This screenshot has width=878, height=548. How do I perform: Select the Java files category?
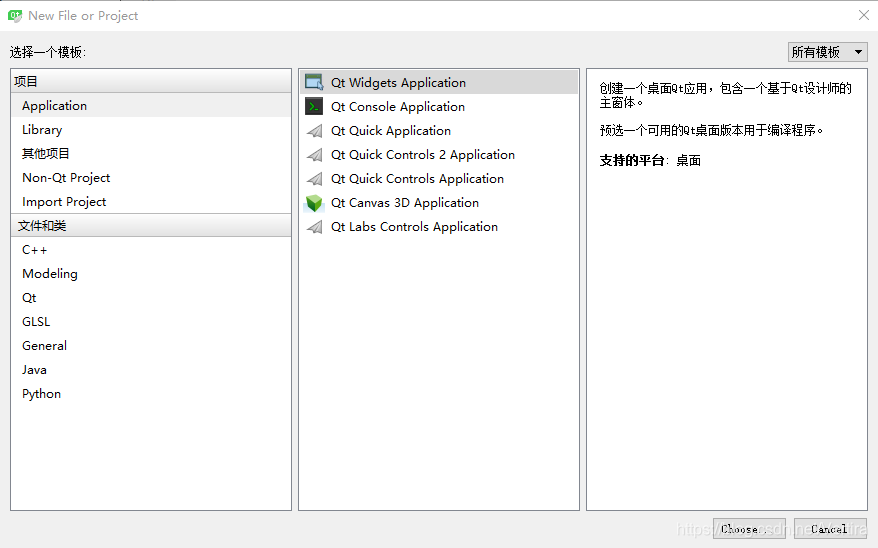(151, 370)
